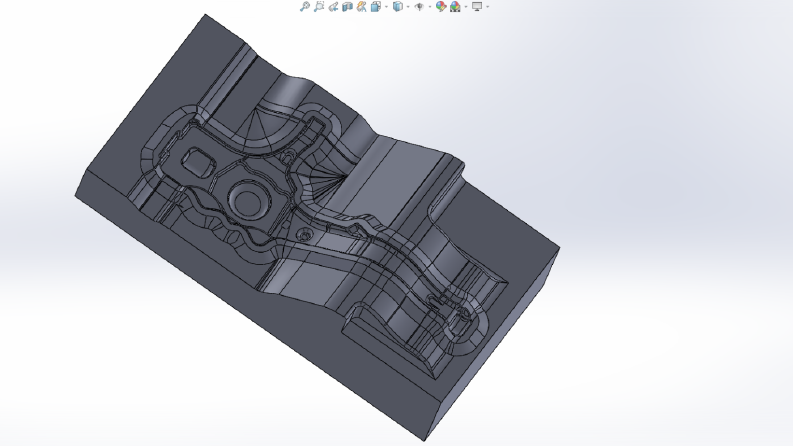Open the Display Style dropdown arrow
The height and width of the screenshot is (446, 793).
[x=408, y=7]
